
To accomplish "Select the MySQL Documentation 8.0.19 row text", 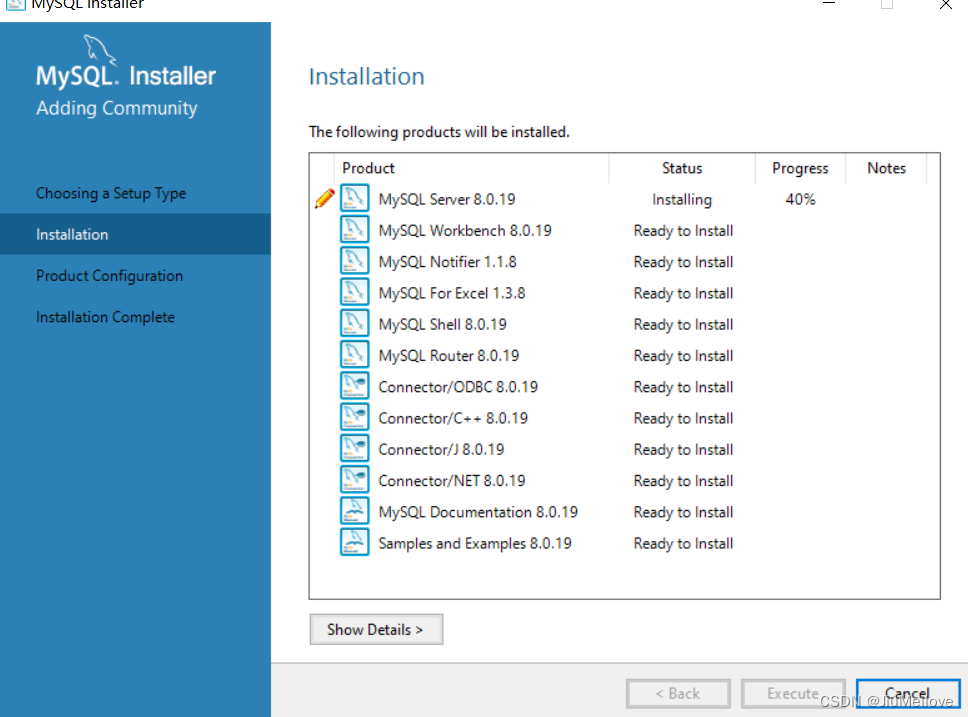I will point(478,512).
